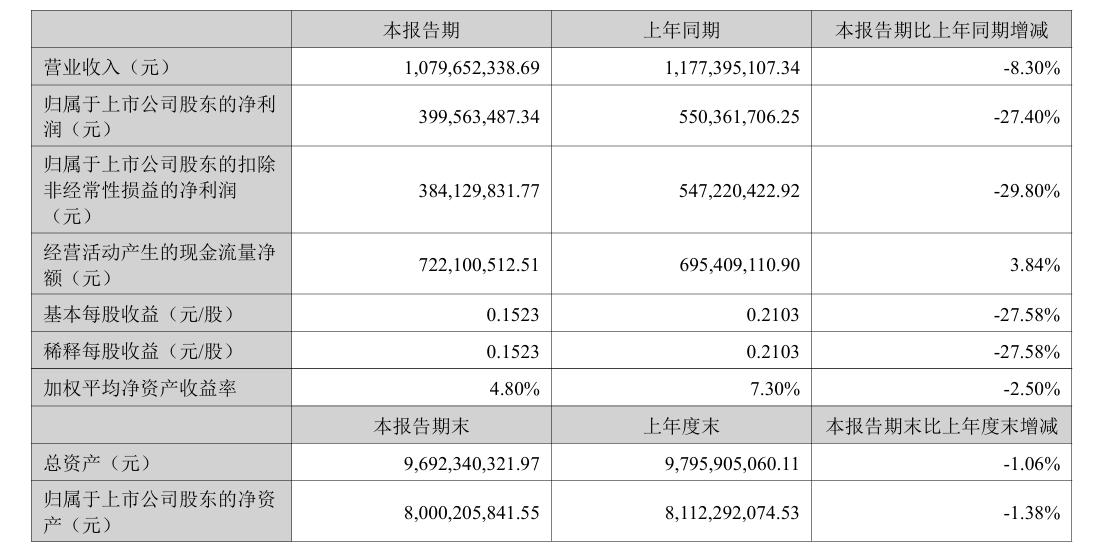Viewport: 1113px width, 554px height.
Task: Click cash flow value 722,100,512.51
Action: (x=481, y=264)
